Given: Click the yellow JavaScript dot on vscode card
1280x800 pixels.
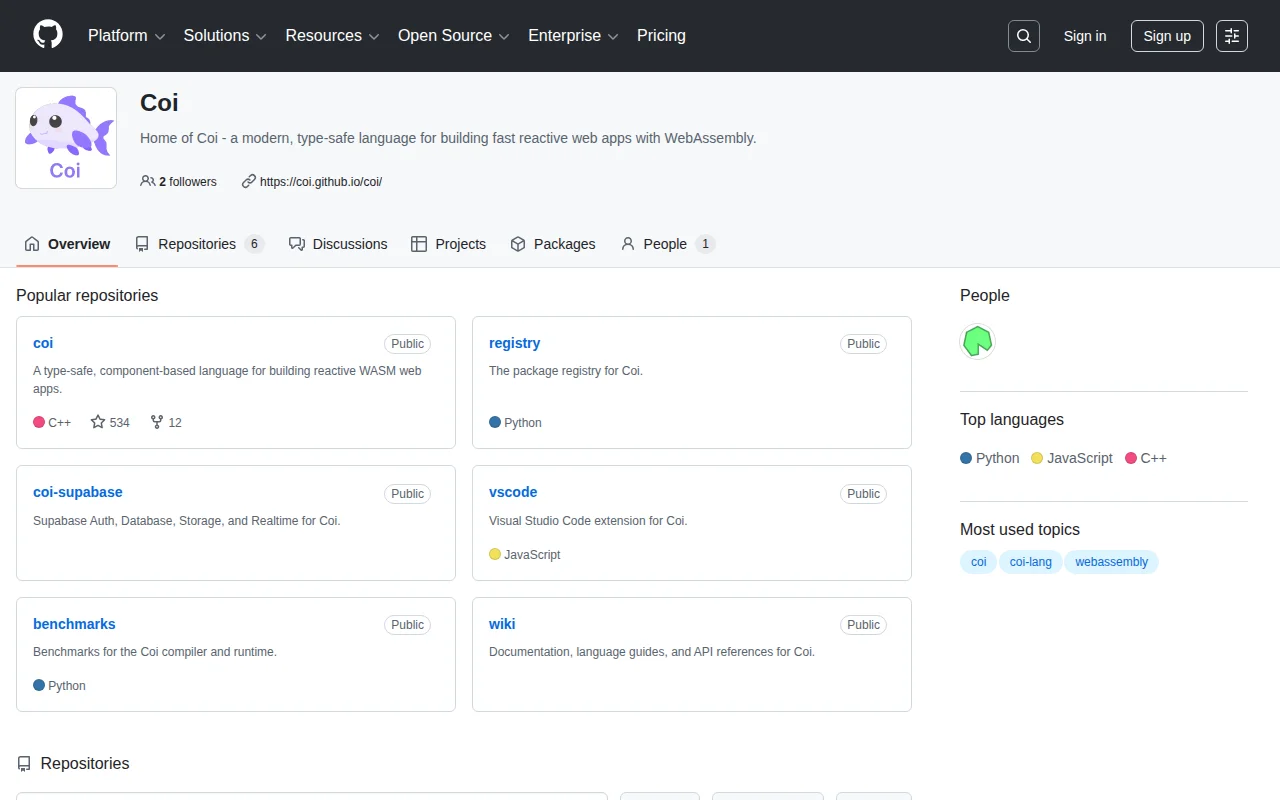Looking at the screenshot, I should 495,554.
